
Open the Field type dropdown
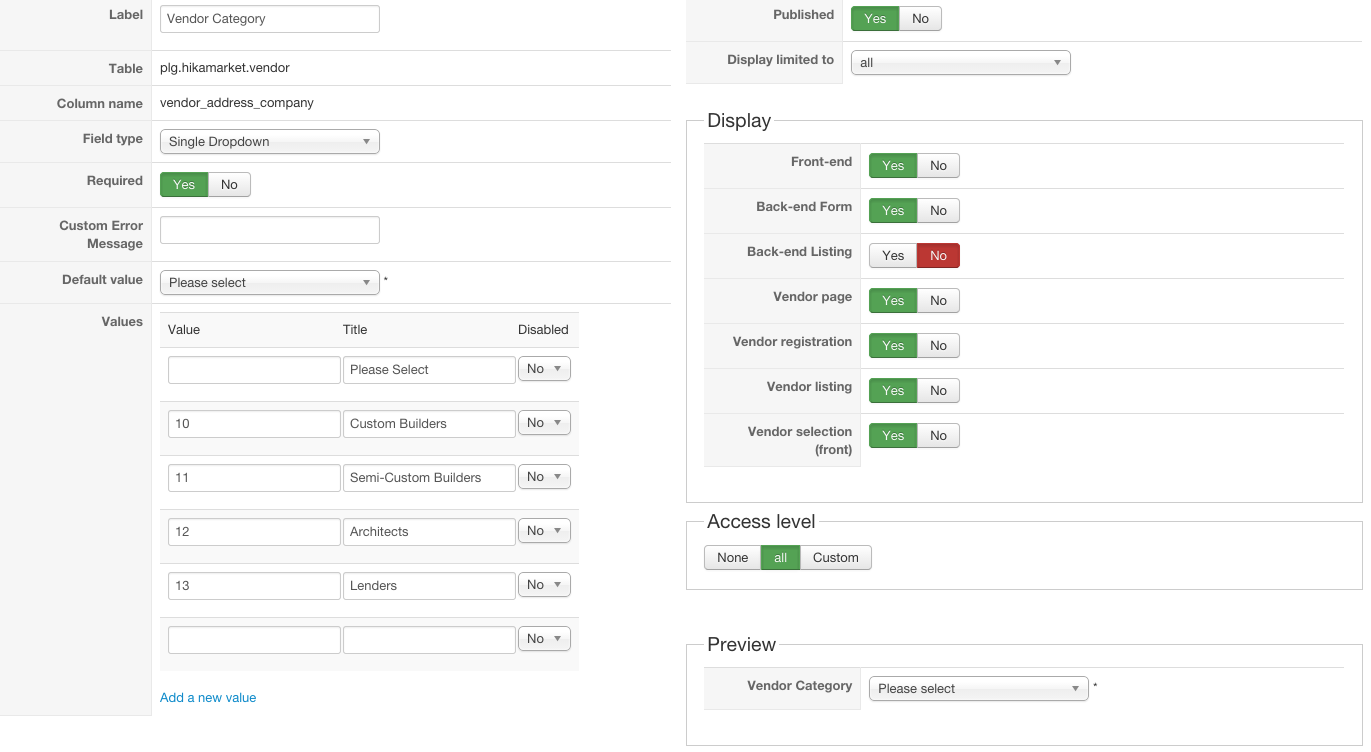269,142
